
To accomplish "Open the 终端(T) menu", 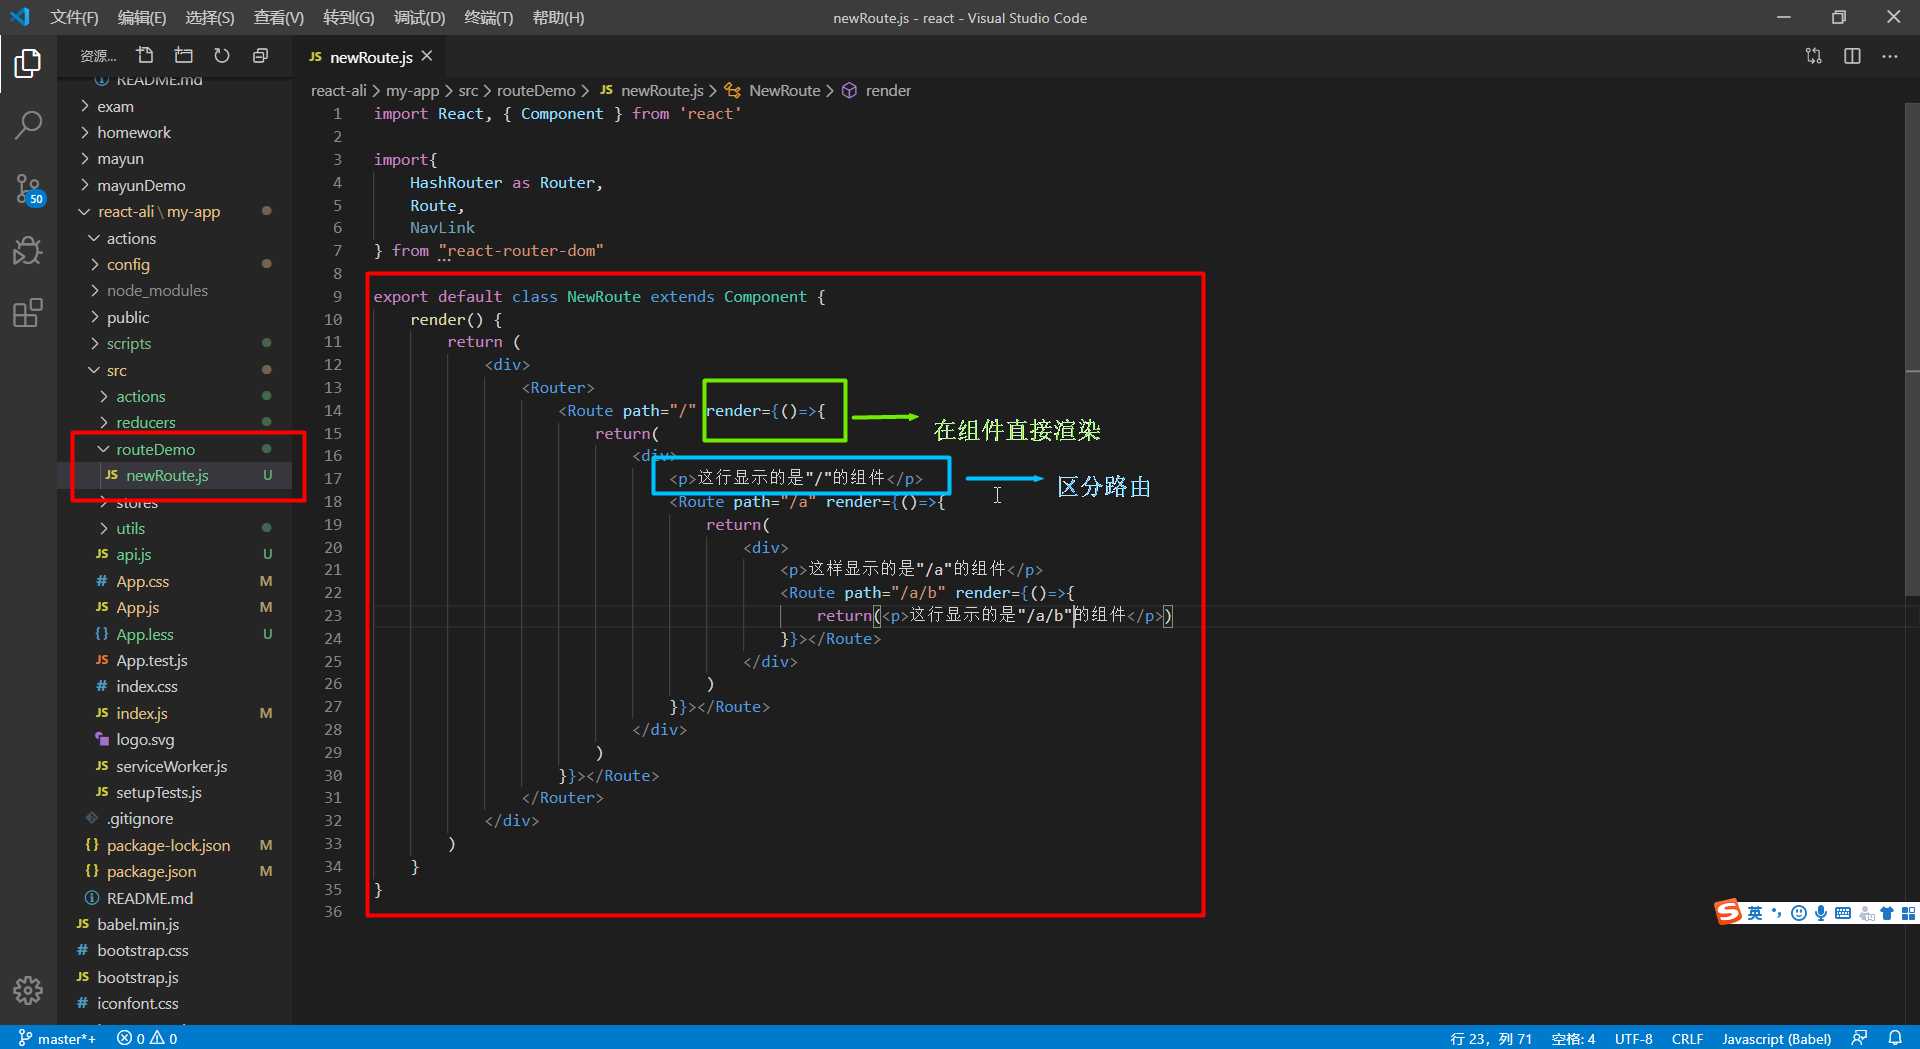I will pyautogui.click(x=489, y=17).
